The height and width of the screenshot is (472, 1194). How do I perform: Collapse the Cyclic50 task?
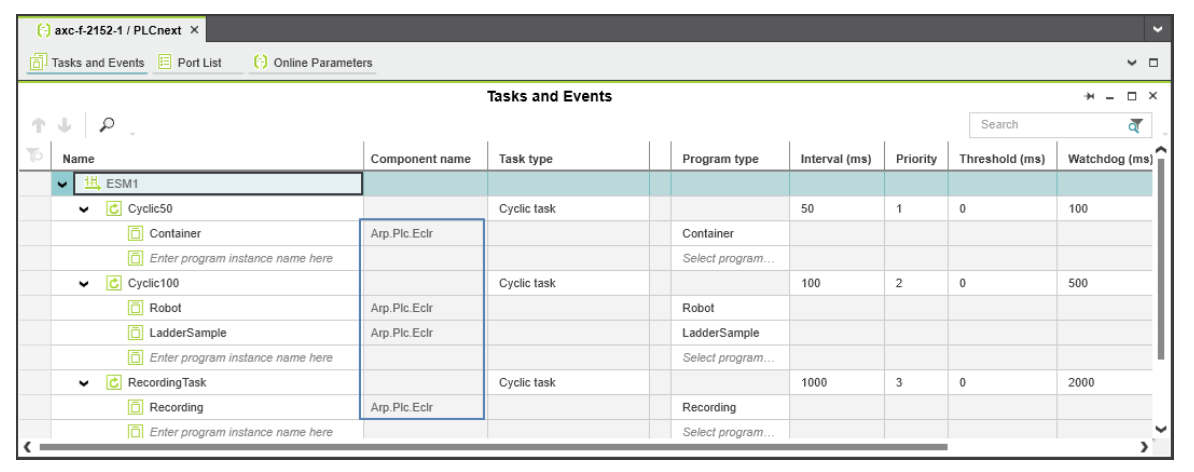pyautogui.click(x=85, y=209)
